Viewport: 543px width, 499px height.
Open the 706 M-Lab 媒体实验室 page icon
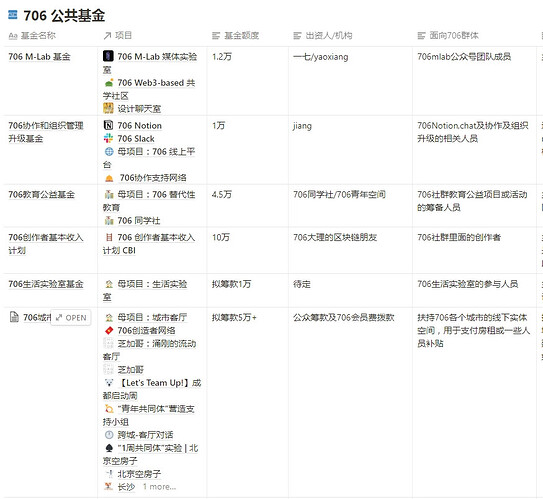(x=108, y=56)
